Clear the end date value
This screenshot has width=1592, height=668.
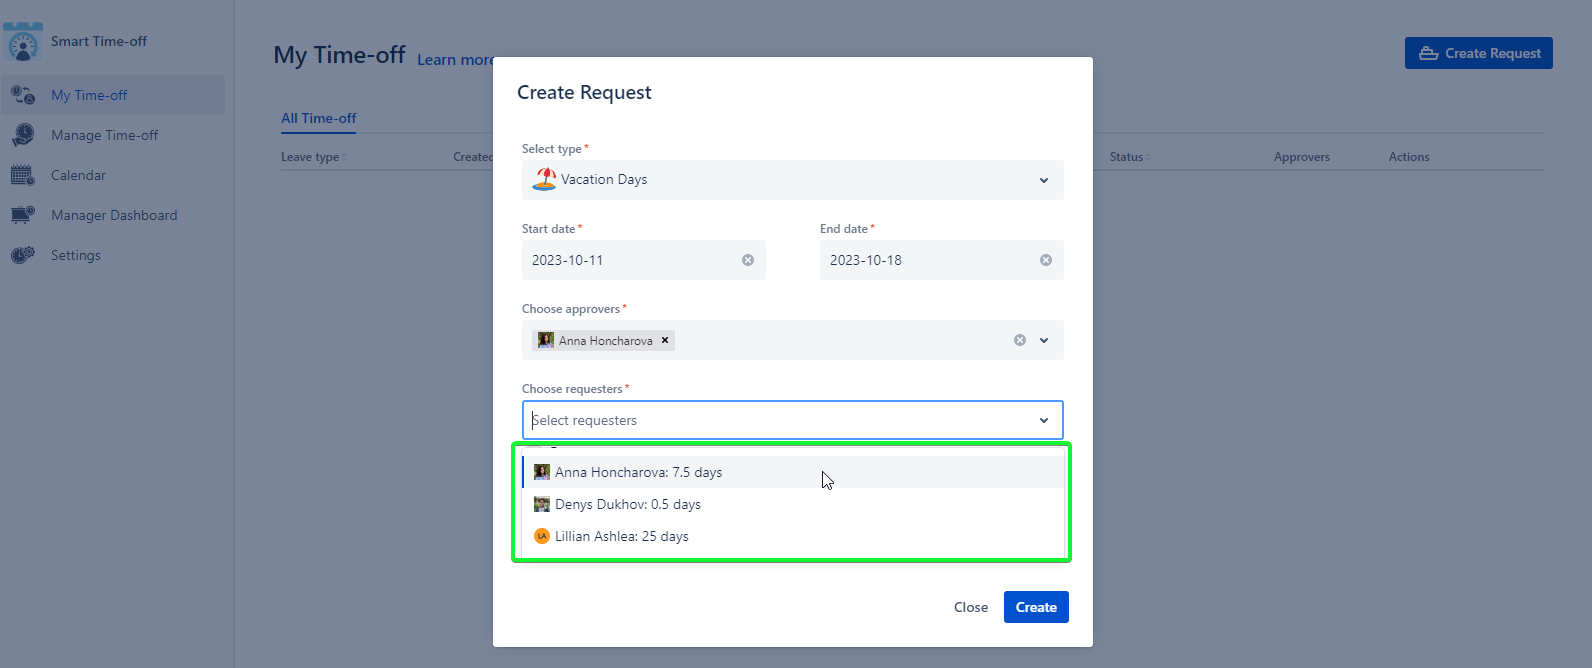click(1045, 260)
